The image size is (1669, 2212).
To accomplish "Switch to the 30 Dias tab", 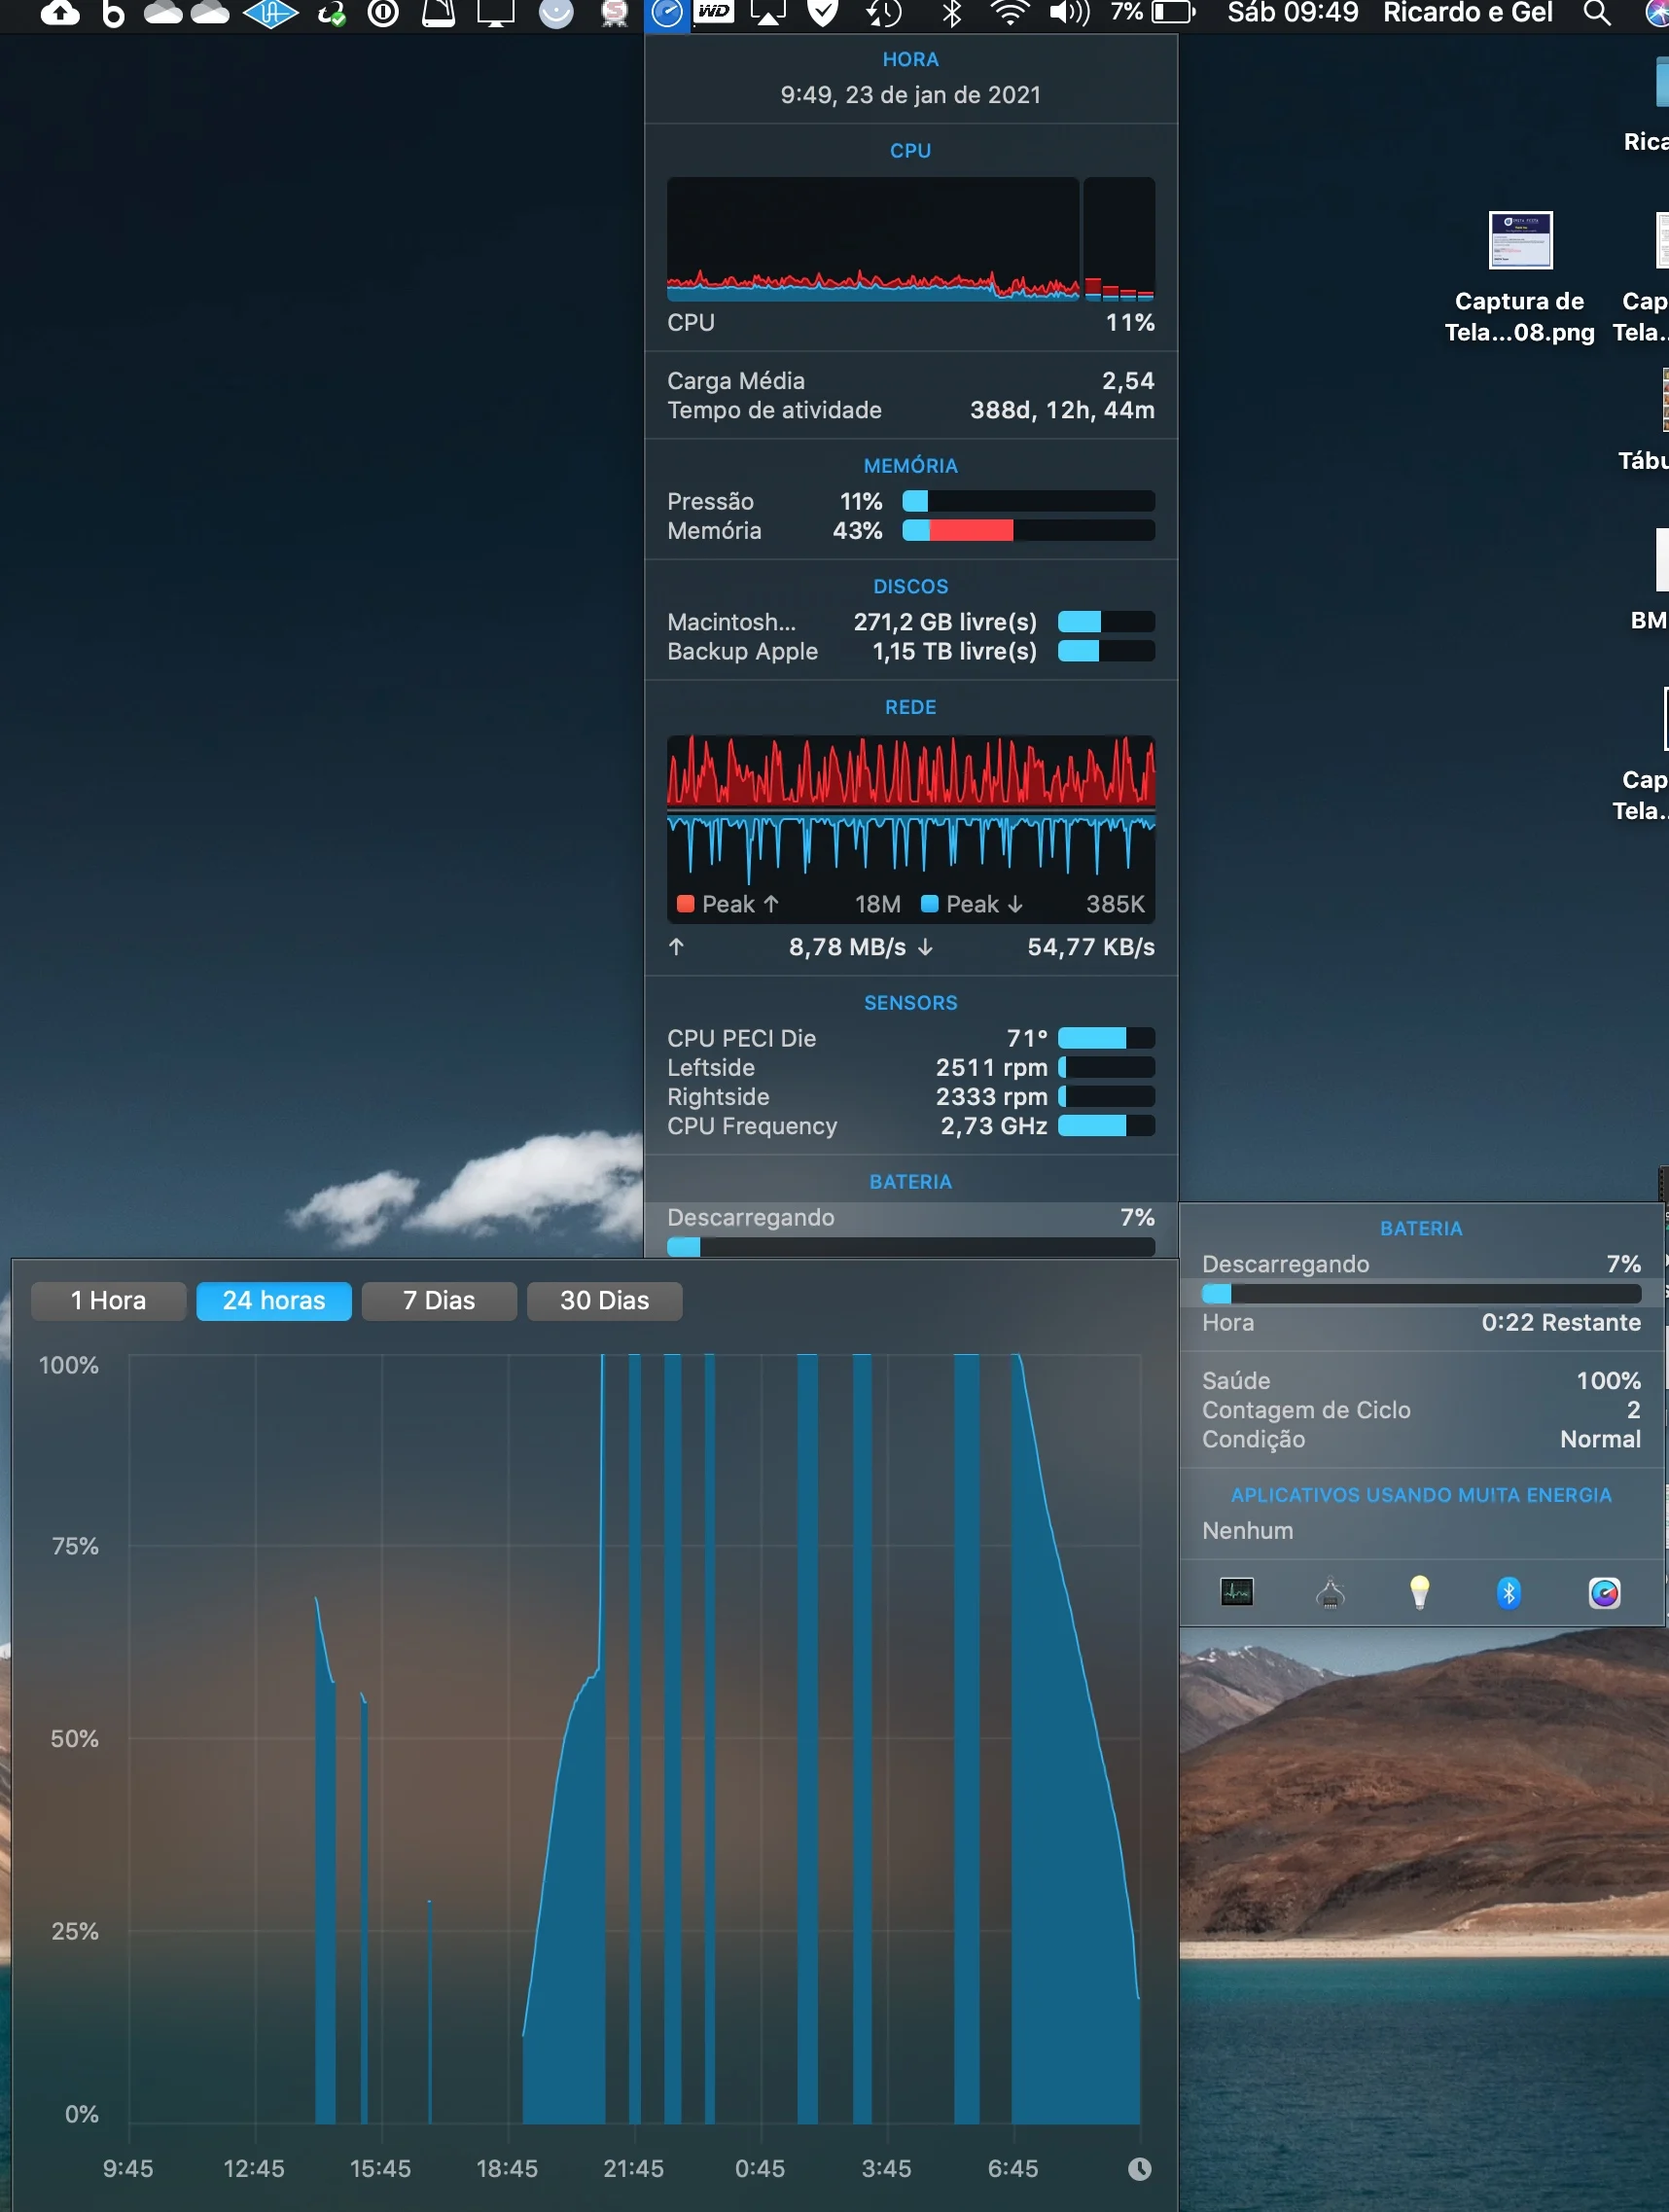I will (604, 1300).
